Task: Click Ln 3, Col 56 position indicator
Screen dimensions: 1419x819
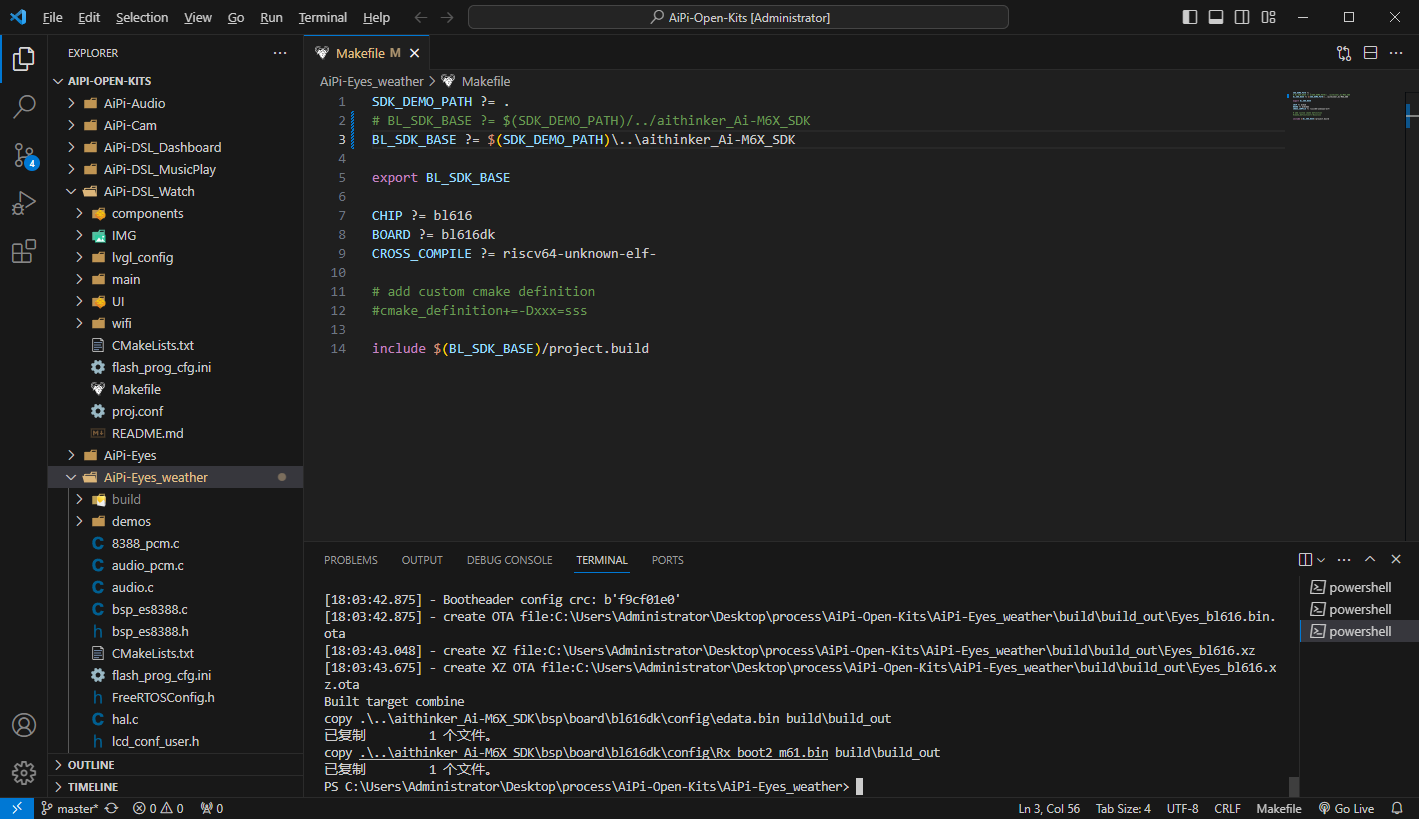Action: (1049, 808)
